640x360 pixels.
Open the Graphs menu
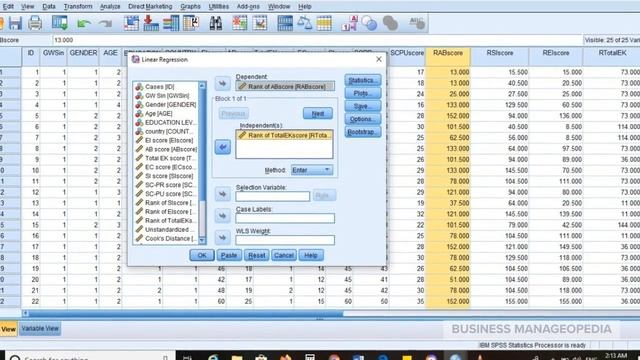pyautogui.click(x=190, y=7)
